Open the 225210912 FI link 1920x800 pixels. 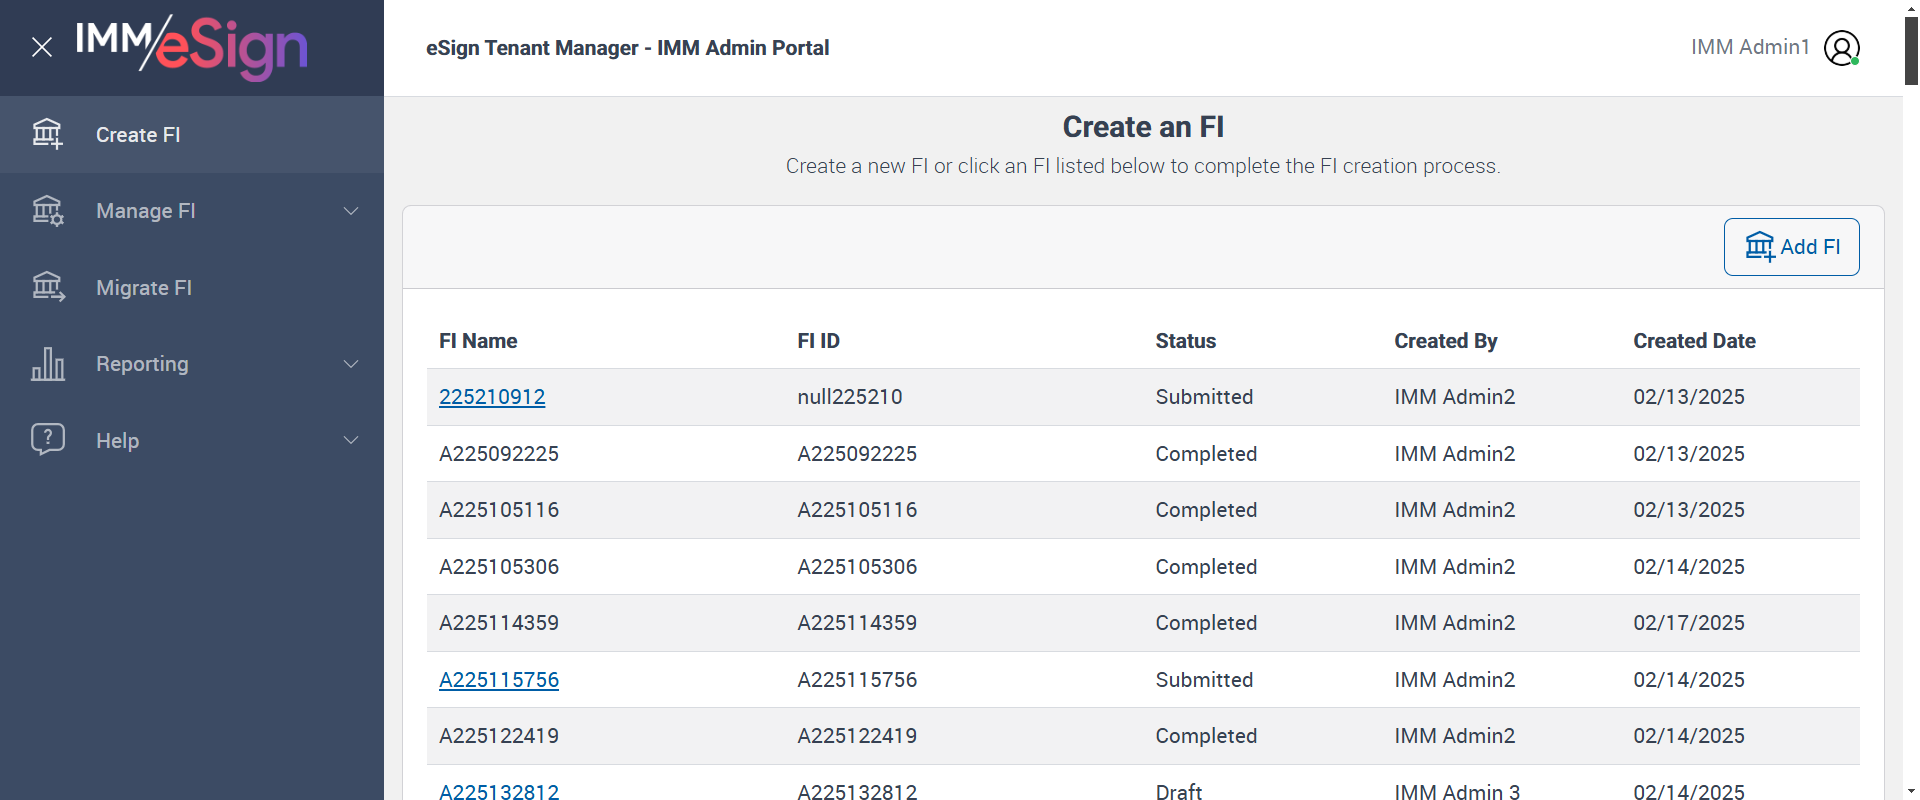click(x=492, y=397)
